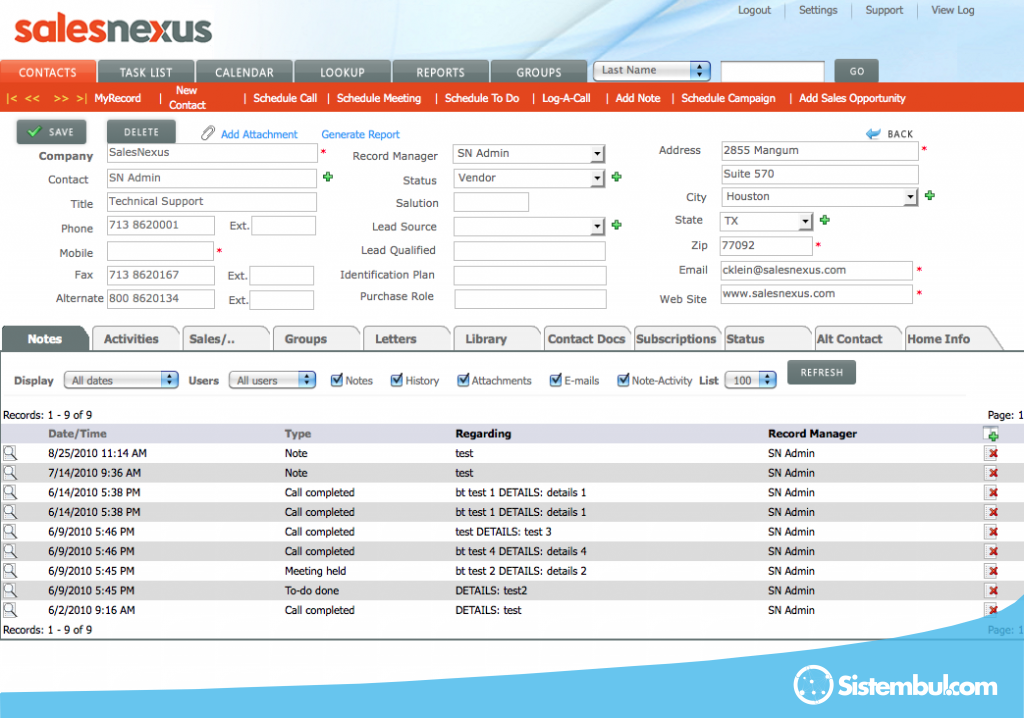Uncheck the Attachments checkbox
The height and width of the screenshot is (718, 1024).
point(463,380)
